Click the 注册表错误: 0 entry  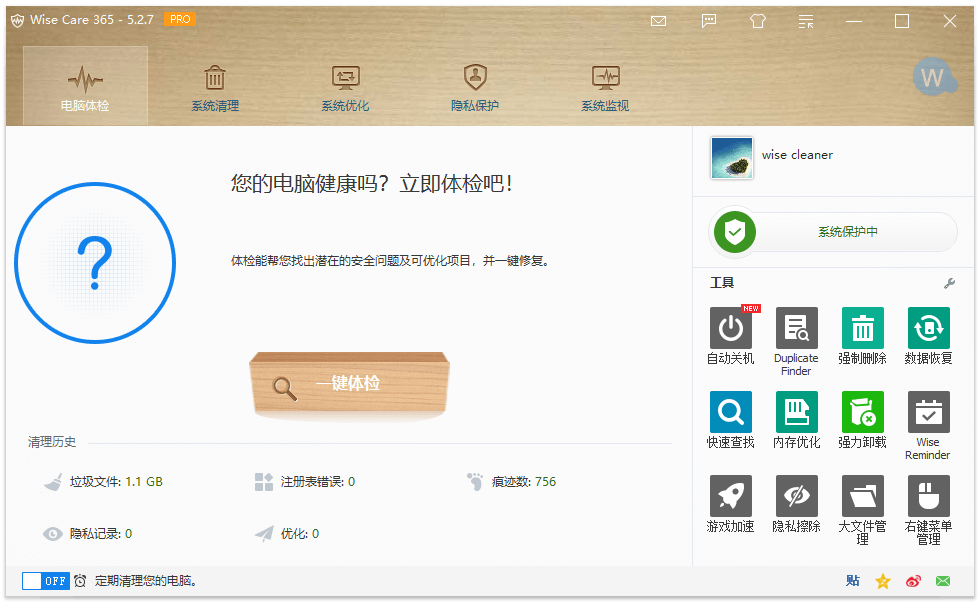306,482
